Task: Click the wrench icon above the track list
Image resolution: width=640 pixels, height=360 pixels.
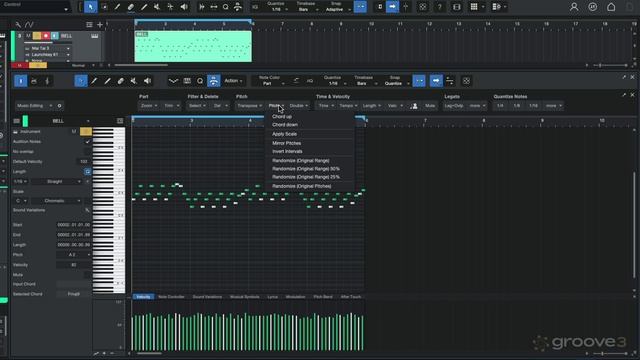Action: [x=18, y=25]
